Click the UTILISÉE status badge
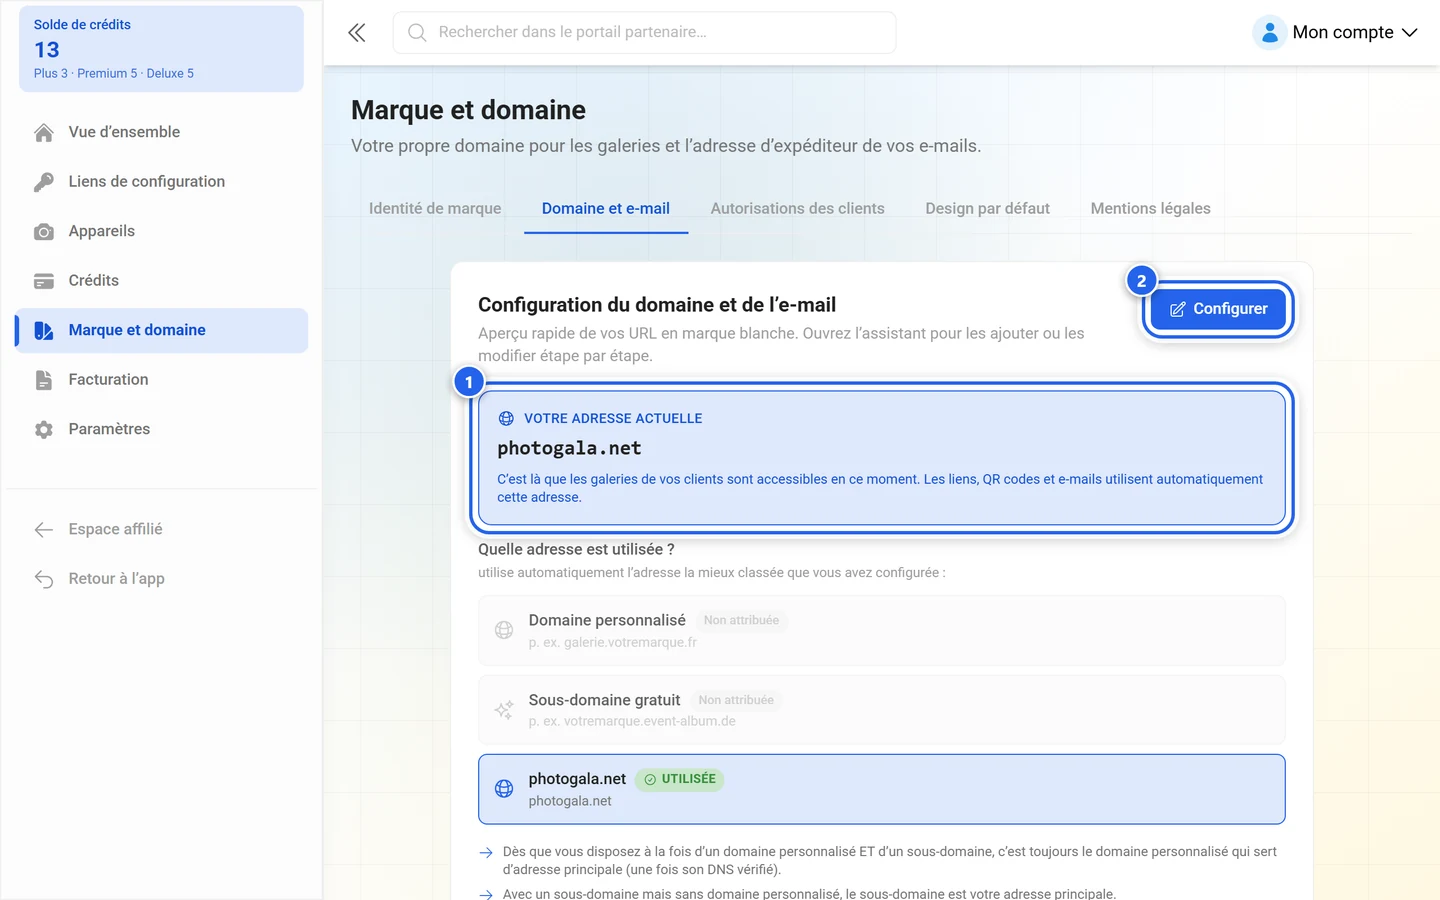 680,779
